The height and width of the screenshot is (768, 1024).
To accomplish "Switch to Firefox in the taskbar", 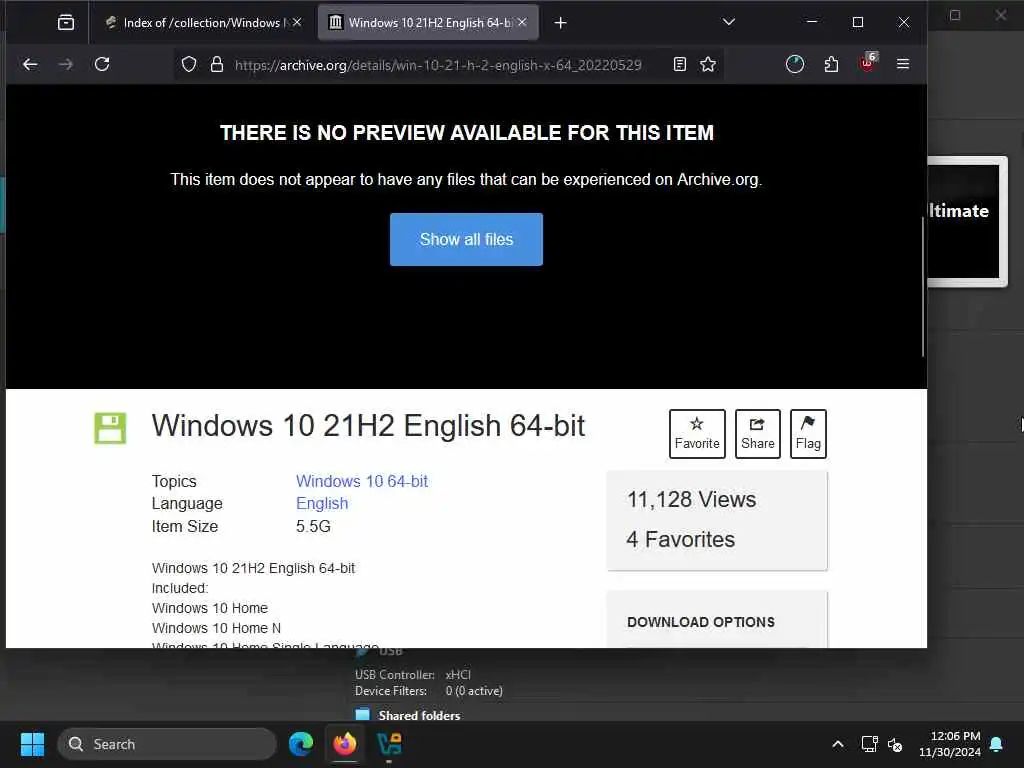I will pos(345,744).
